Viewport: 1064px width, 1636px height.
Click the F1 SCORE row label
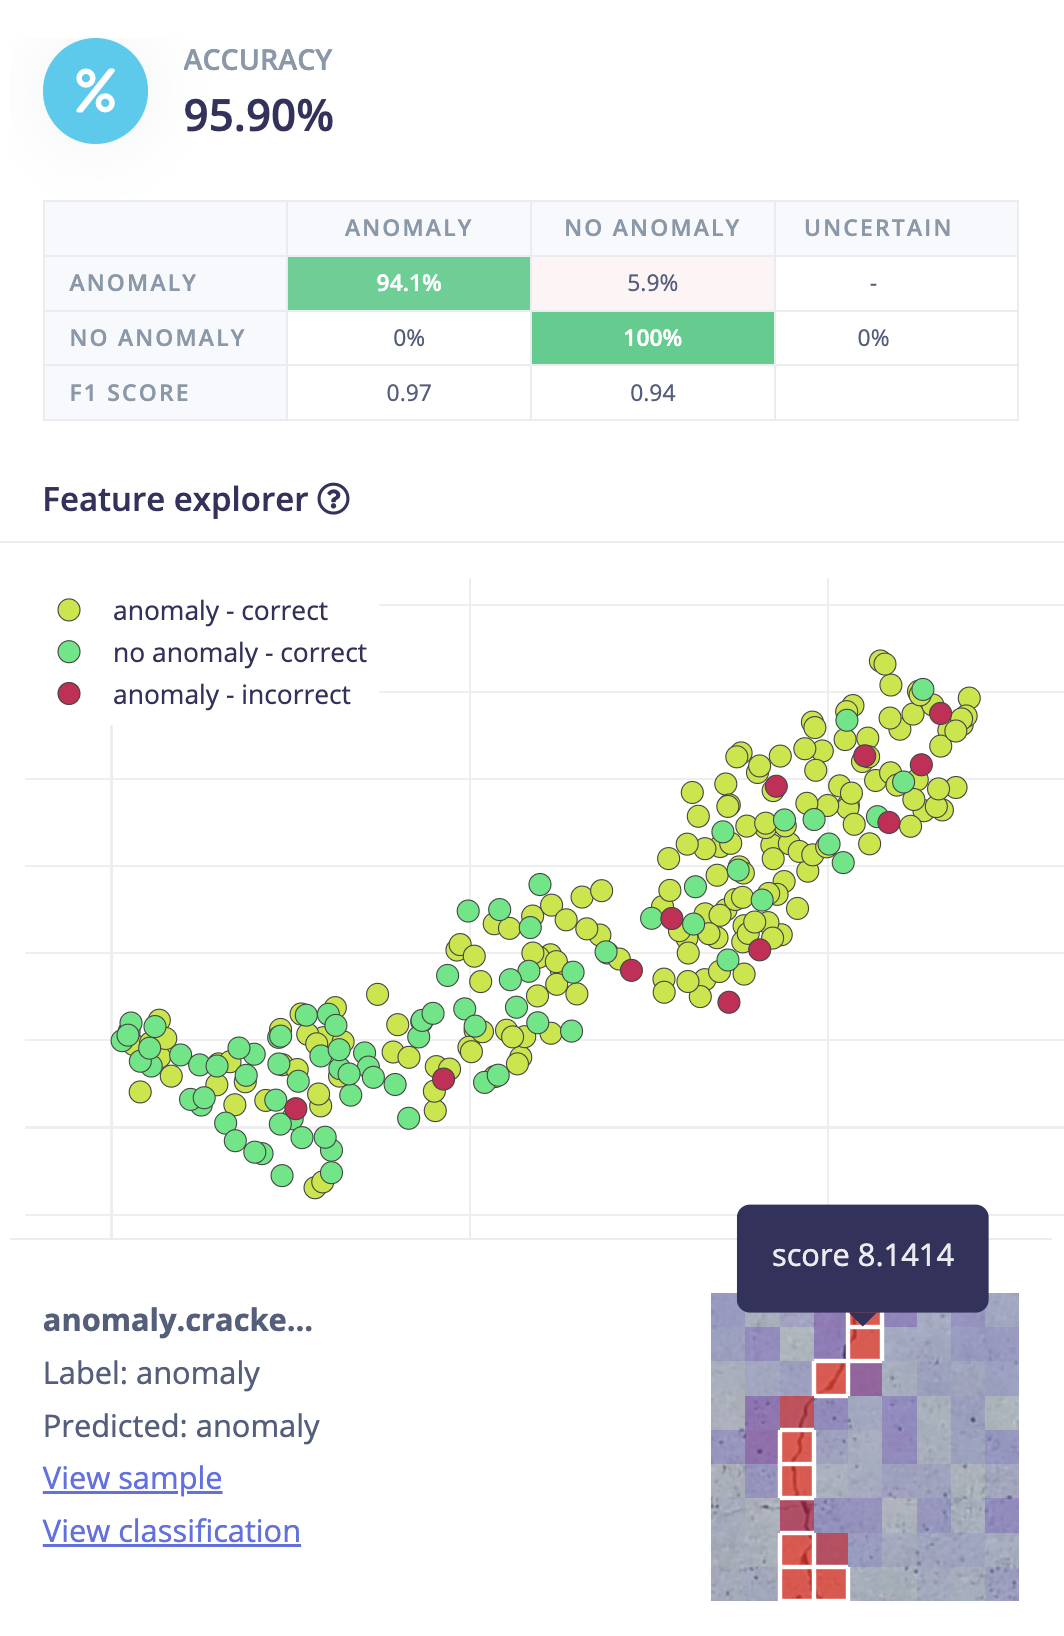coord(127,392)
